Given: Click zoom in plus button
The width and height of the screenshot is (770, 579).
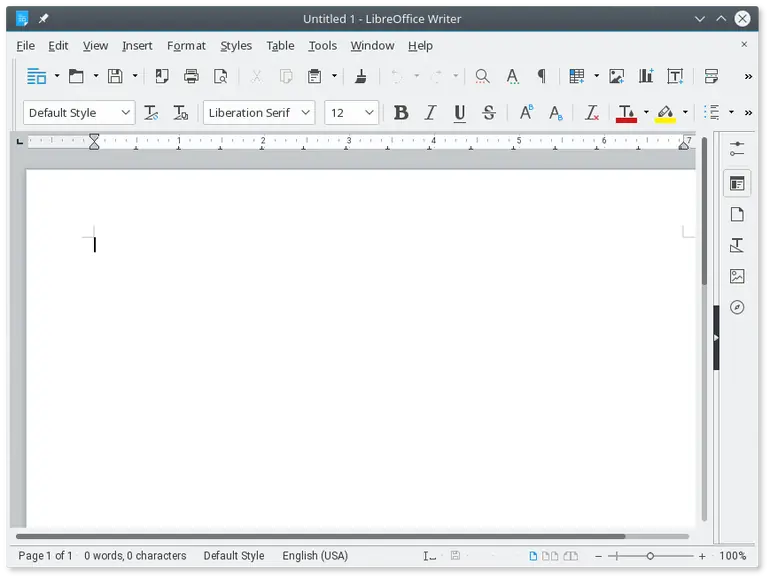Looking at the screenshot, I should [702, 556].
